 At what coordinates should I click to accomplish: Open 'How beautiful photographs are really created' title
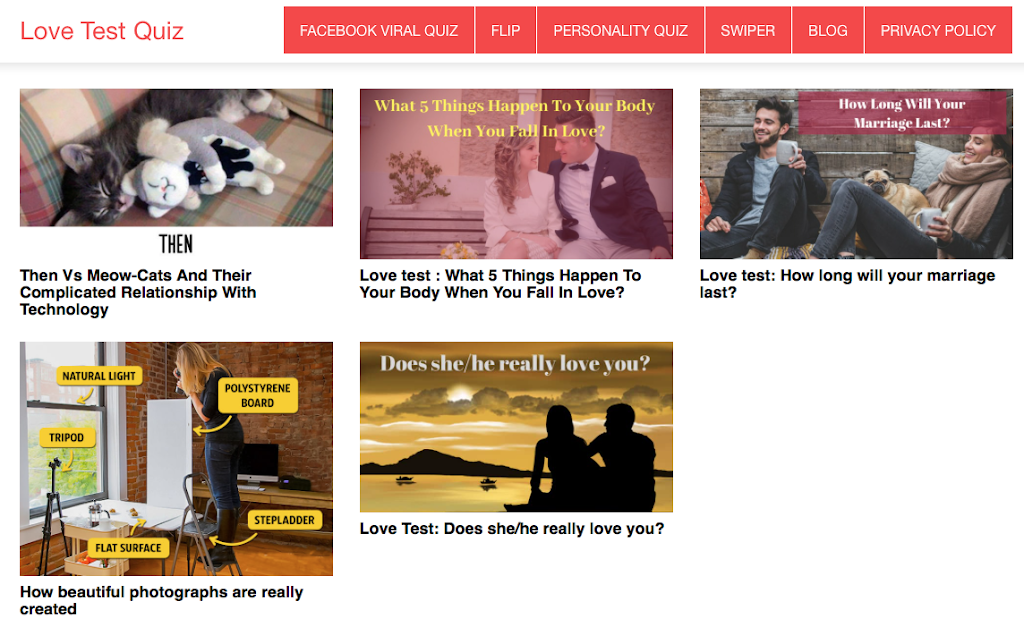pos(161,600)
